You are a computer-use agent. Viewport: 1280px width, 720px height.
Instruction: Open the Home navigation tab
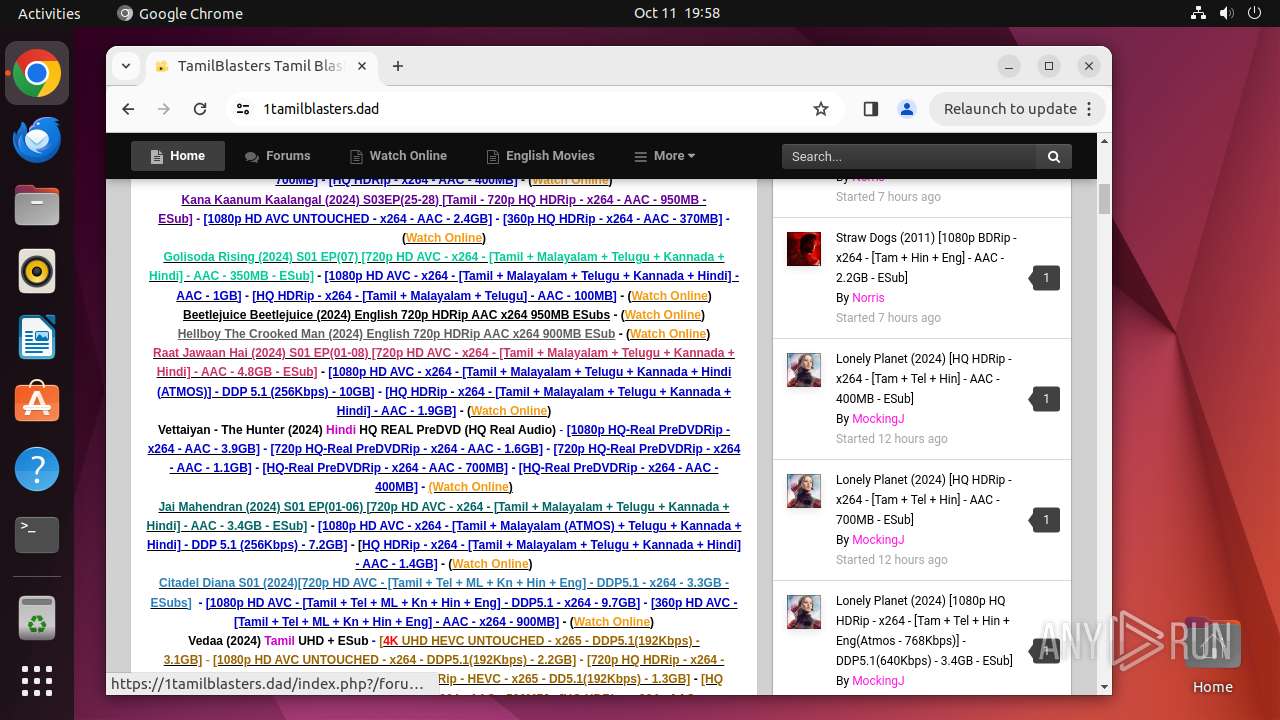[178, 156]
